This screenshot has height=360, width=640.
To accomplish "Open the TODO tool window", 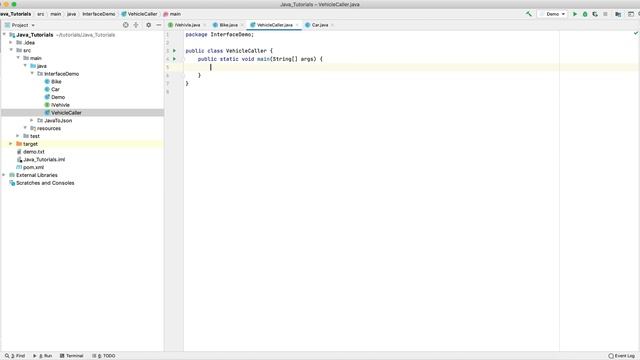I will (104, 356).
